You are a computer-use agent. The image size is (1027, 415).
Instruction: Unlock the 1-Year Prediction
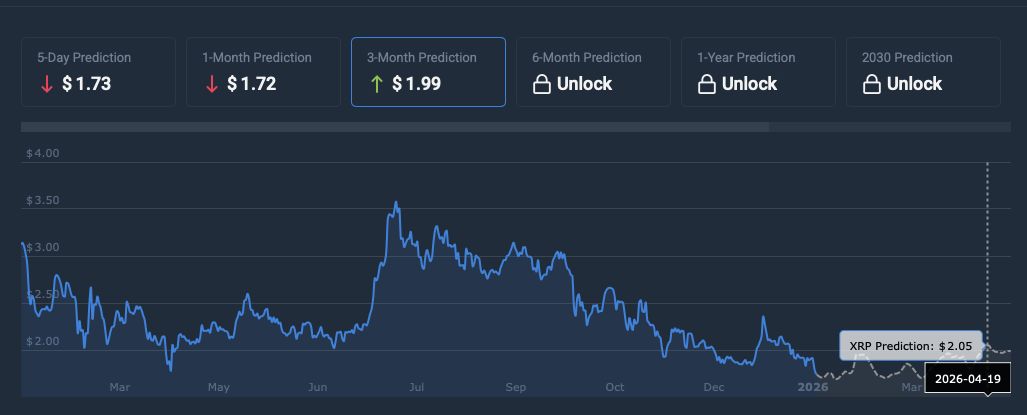pyautogui.click(x=749, y=84)
